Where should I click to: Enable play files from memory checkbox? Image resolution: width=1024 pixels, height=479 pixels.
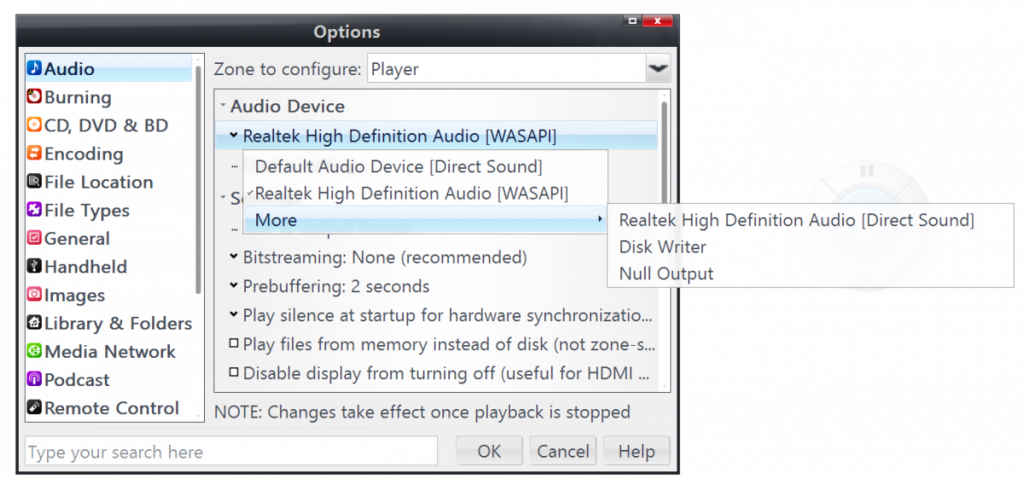pyautogui.click(x=234, y=344)
